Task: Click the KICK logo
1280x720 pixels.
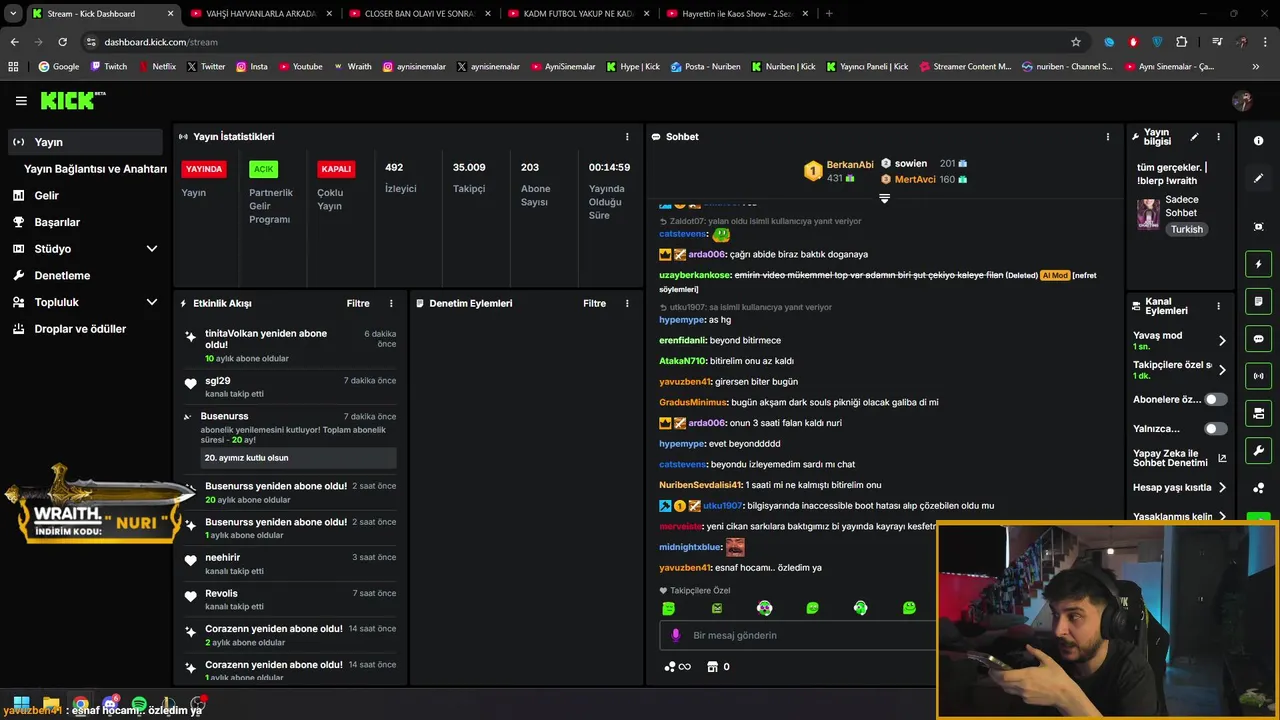Action: [x=72, y=100]
